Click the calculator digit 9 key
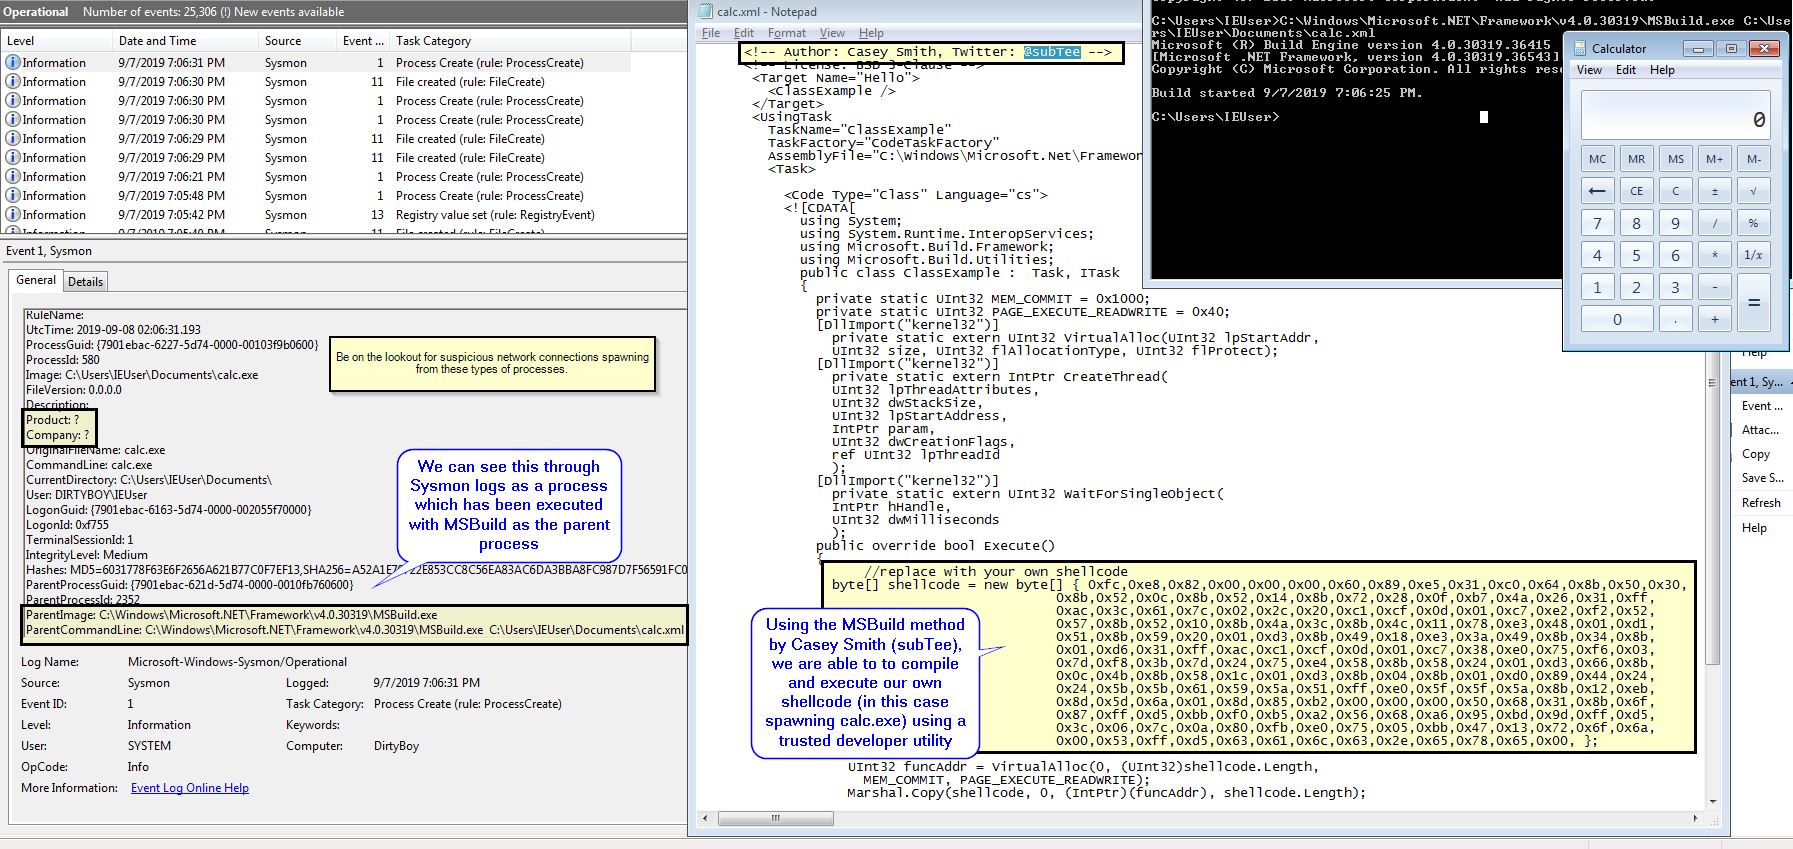 point(1675,223)
